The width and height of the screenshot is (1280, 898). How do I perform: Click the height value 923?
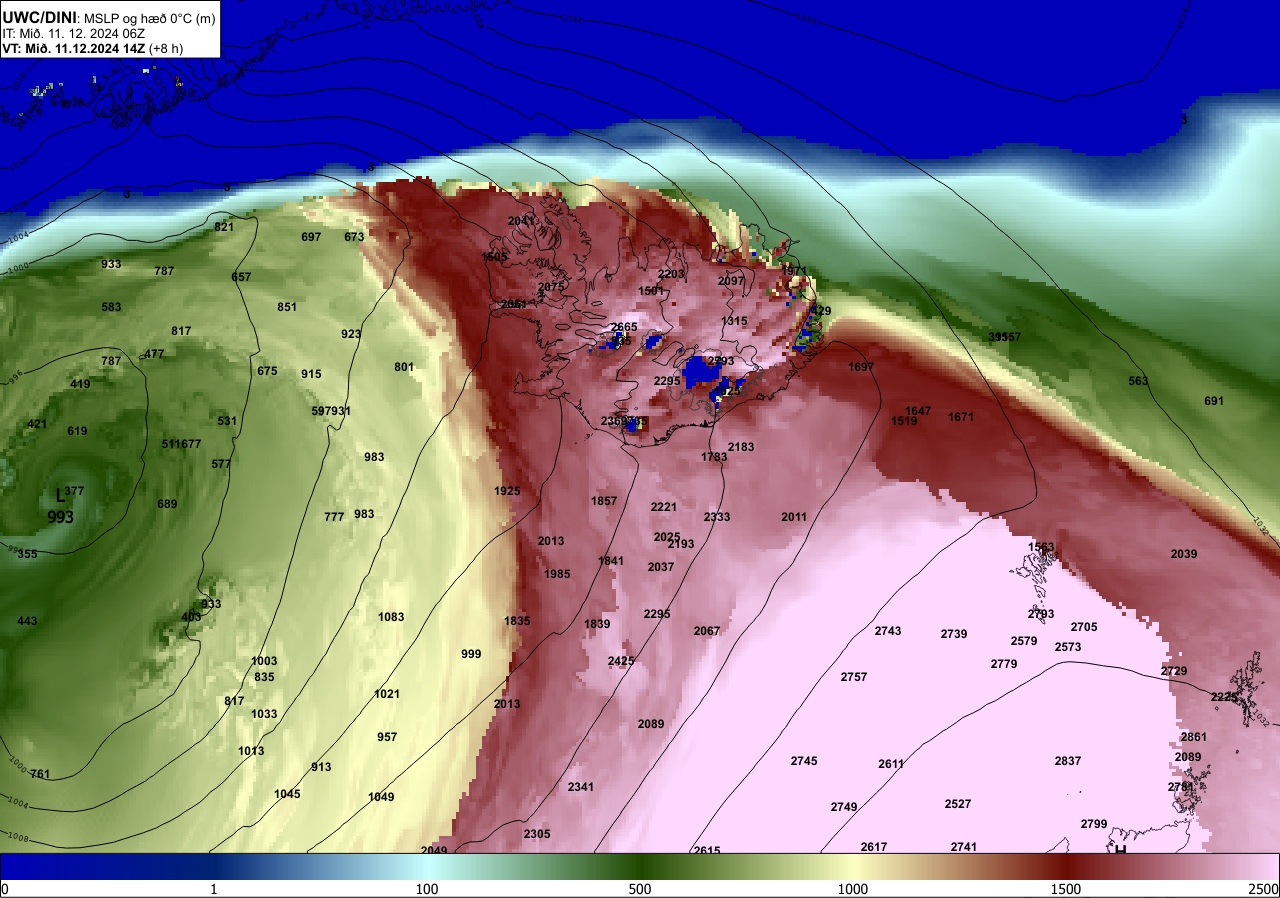click(x=351, y=334)
